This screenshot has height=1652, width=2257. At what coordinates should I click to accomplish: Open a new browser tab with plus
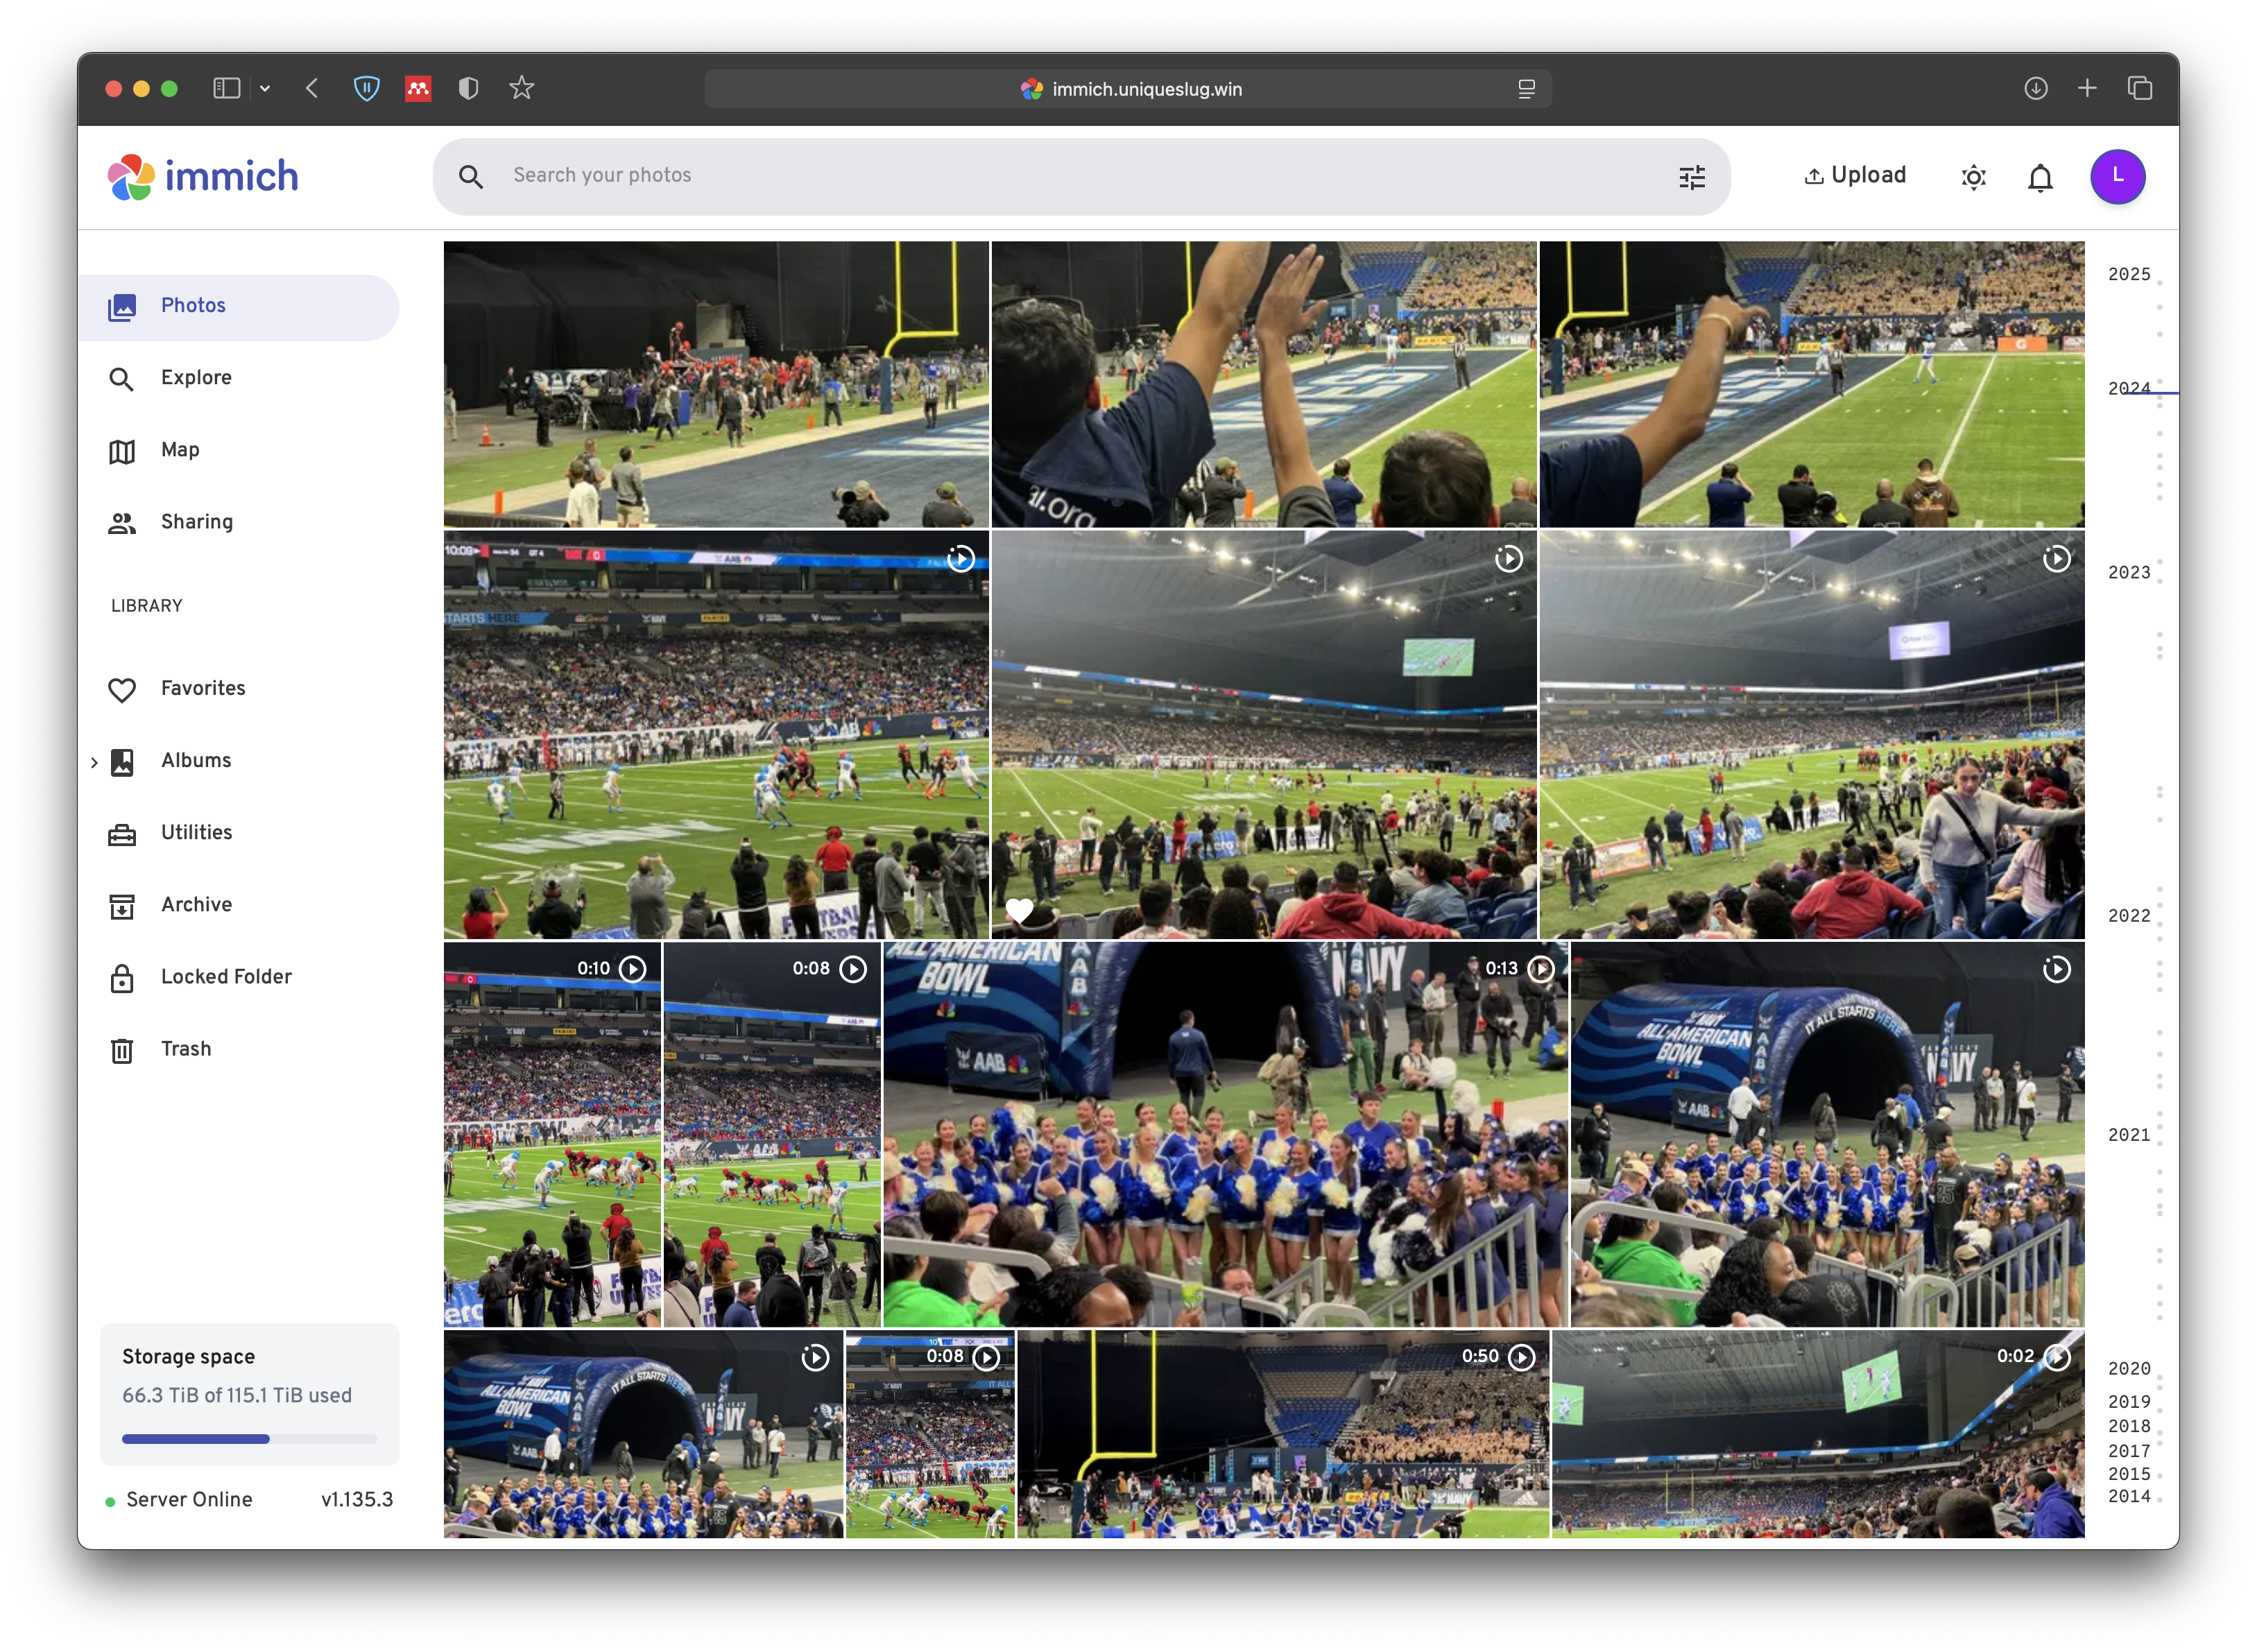2087,88
